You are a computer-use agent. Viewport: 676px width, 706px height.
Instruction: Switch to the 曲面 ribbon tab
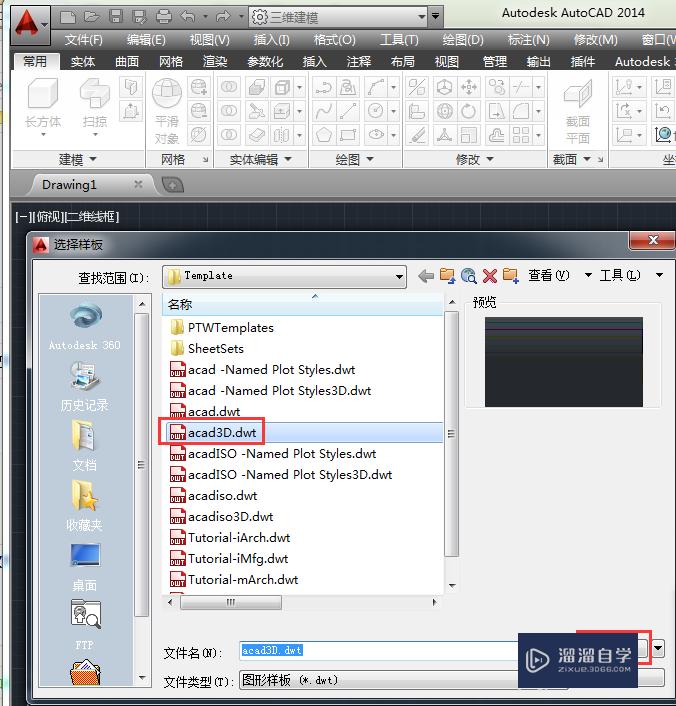(127, 62)
